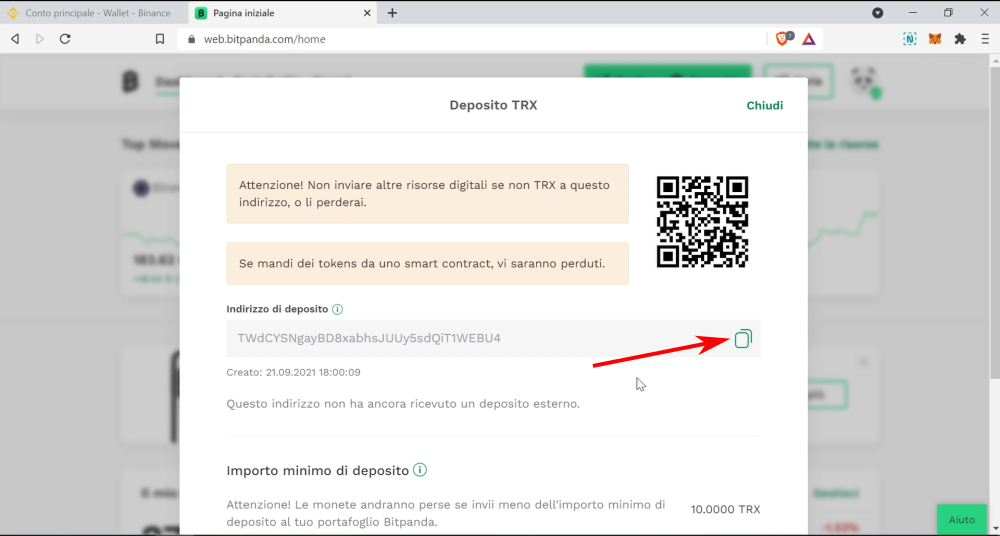Close the Deposito TRX dialog via Chiudi
Screen dimensions: 1000x536
point(765,105)
